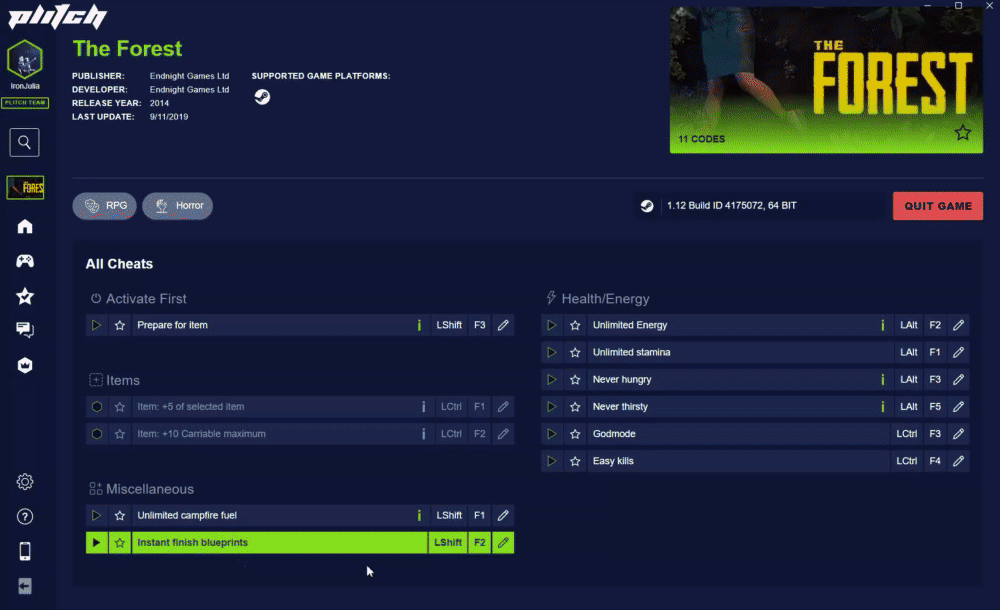Screen dimensions: 1000x610
Task: Show info for the Never thirsty cheat
Action: (883, 406)
